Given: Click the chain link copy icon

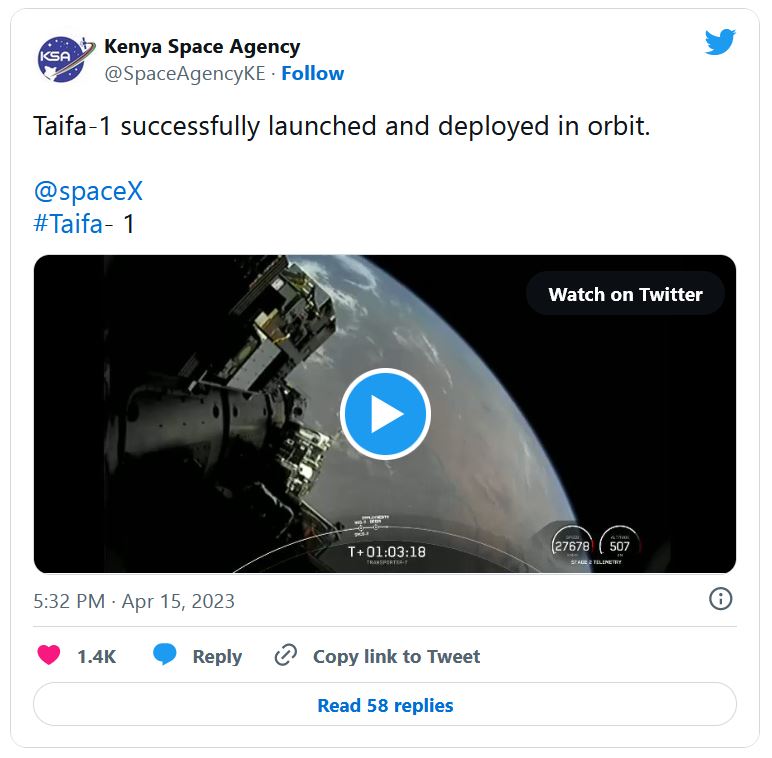Looking at the screenshot, I should click(286, 655).
